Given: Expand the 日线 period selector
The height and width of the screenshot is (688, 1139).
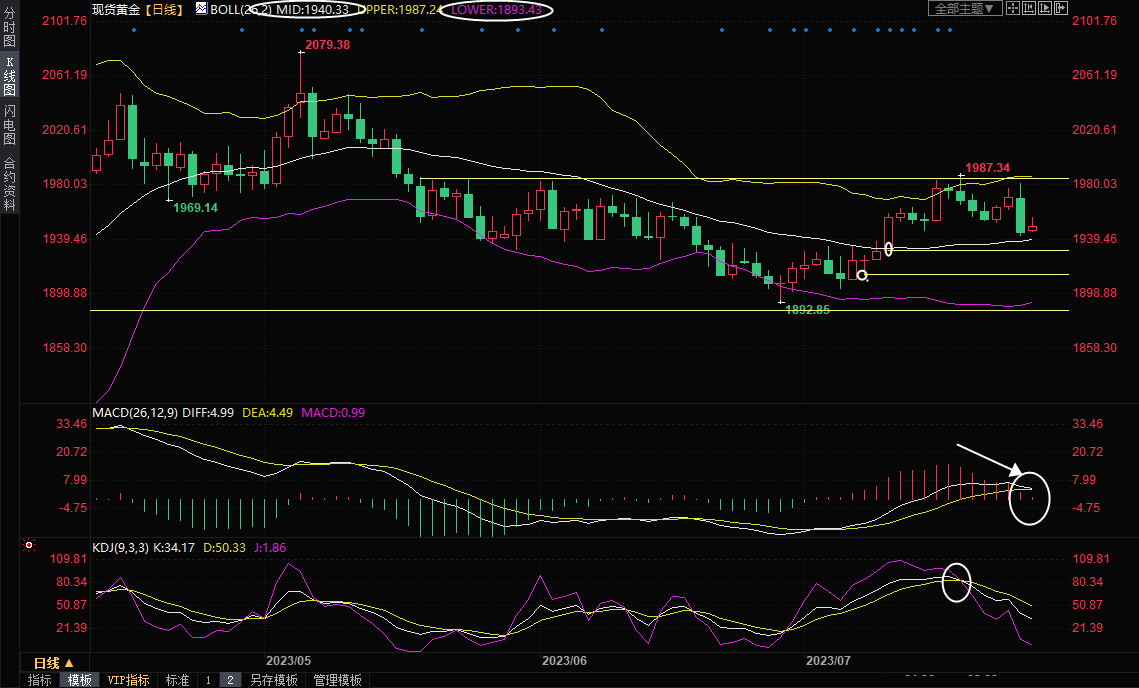Looking at the screenshot, I should (54, 663).
